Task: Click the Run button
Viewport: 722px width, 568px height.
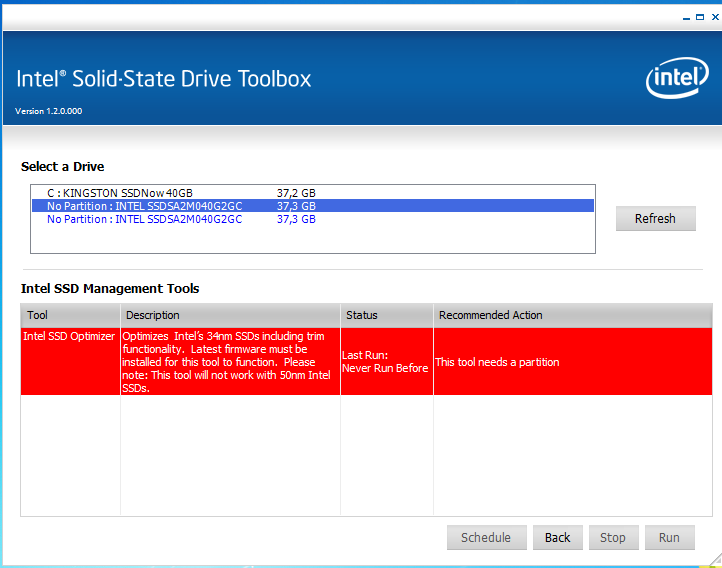Action: coord(670,537)
